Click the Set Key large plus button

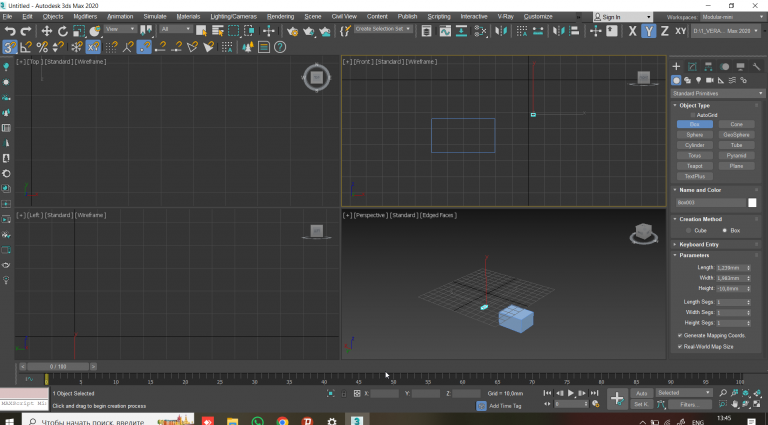tap(617, 399)
